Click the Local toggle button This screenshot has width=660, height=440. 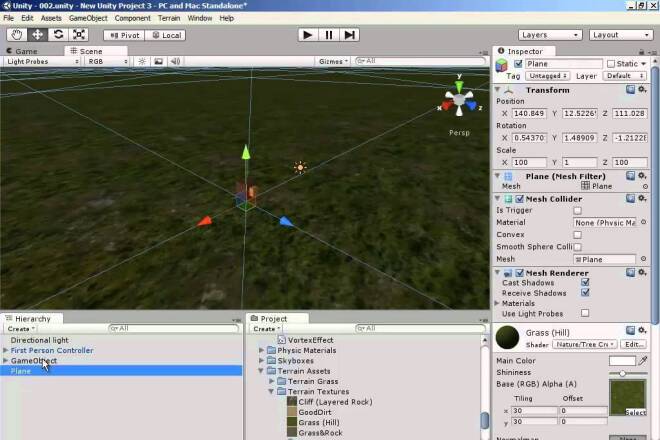(166, 35)
